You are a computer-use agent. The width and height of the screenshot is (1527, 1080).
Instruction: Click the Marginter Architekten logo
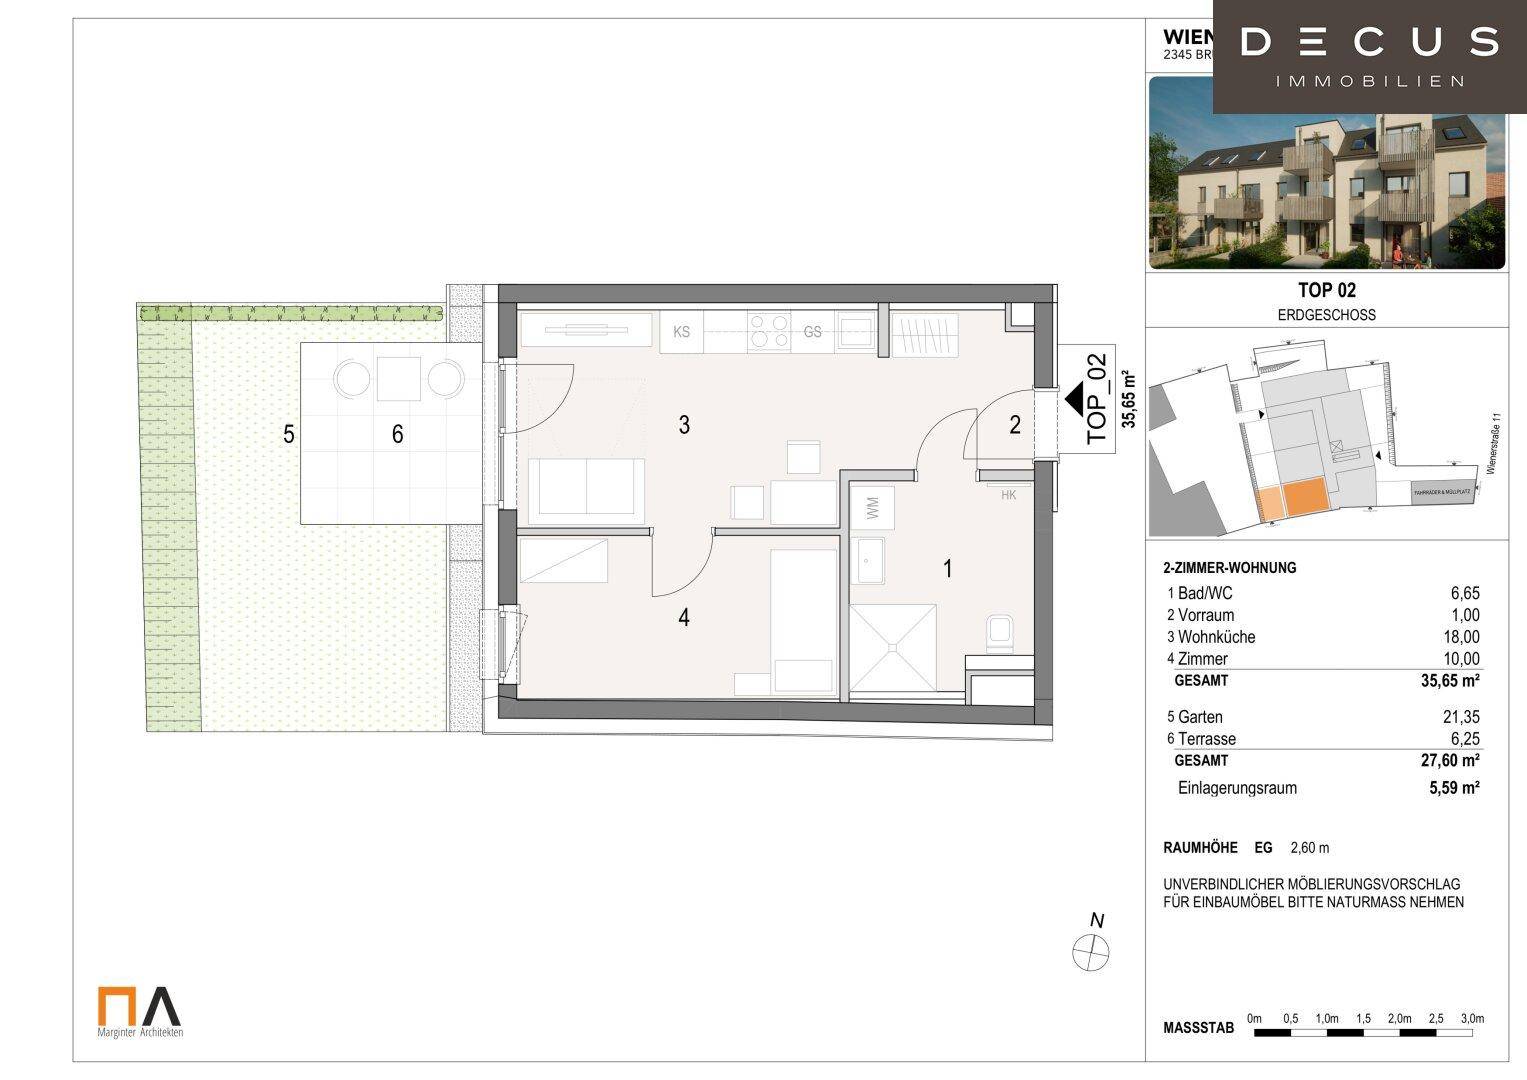click(140, 1011)
